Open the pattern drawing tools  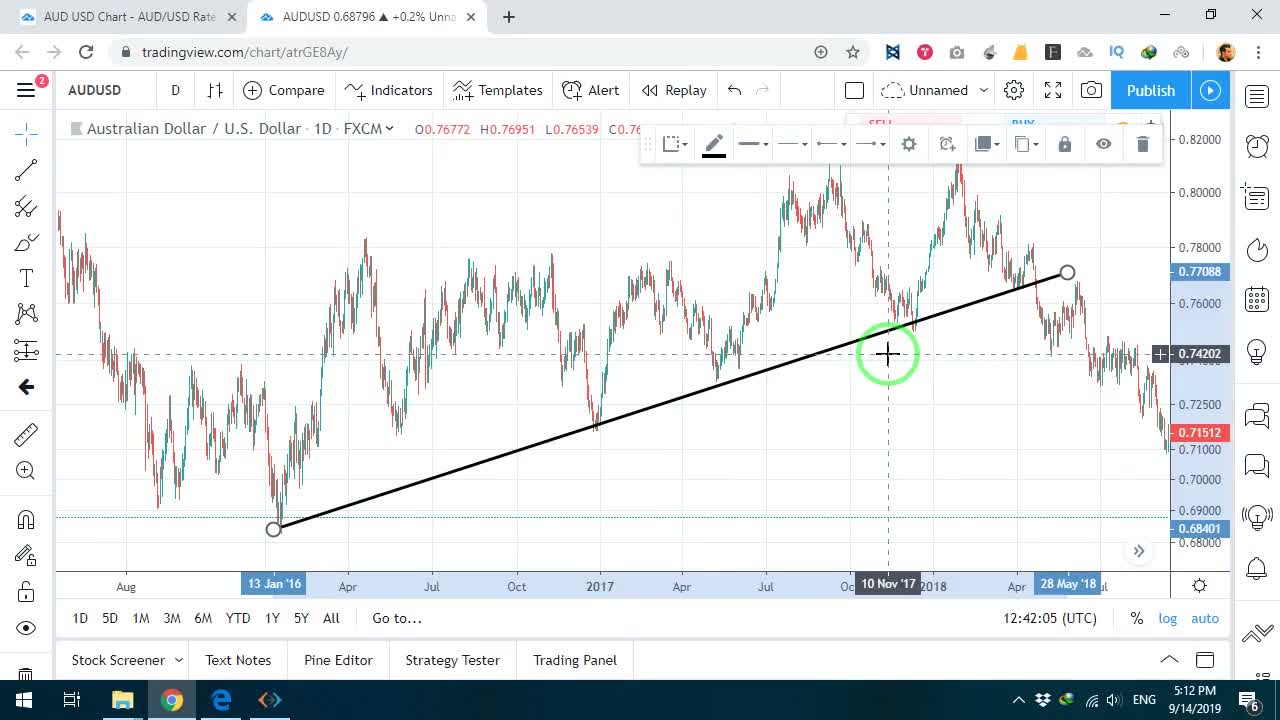[x=26, y=314]
